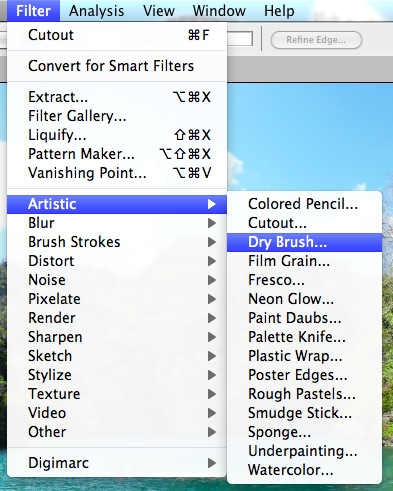Open the Sharpen submenu
The width and height of the screenshot is (393, 491).
(117, 337)
